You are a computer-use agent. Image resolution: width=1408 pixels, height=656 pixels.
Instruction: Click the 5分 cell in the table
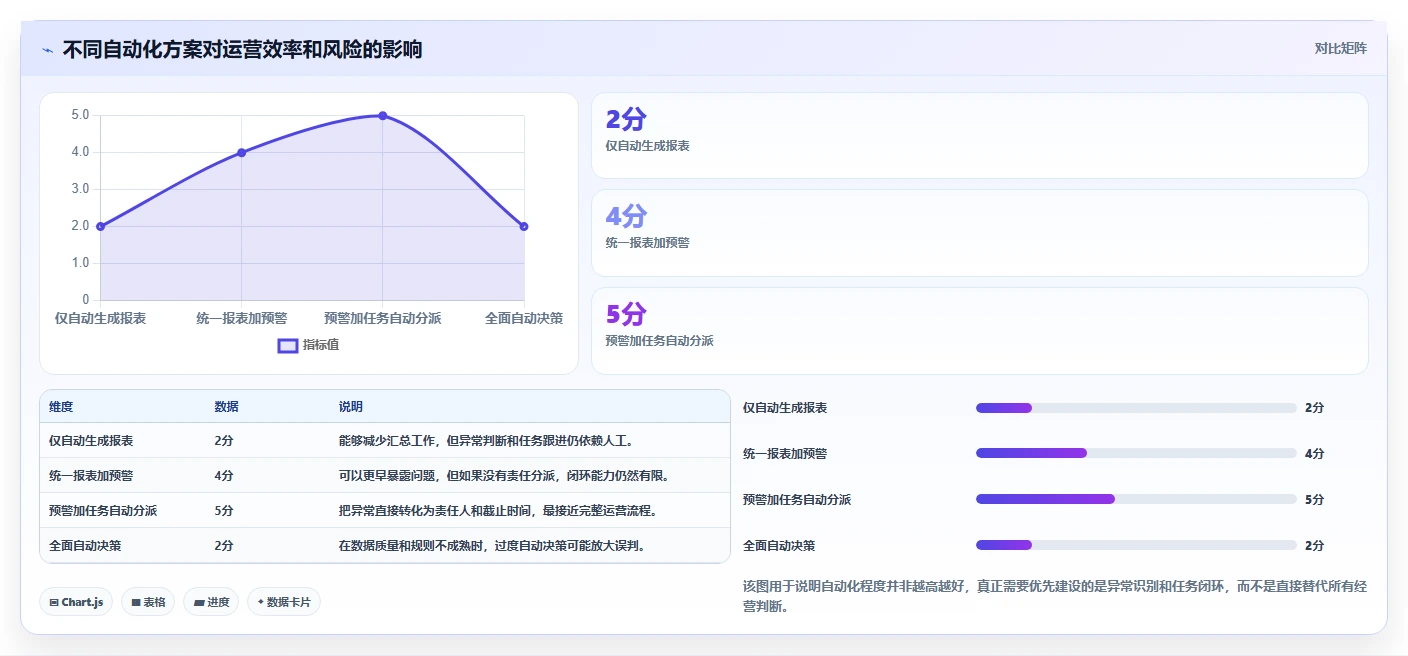tap(224, 511)
